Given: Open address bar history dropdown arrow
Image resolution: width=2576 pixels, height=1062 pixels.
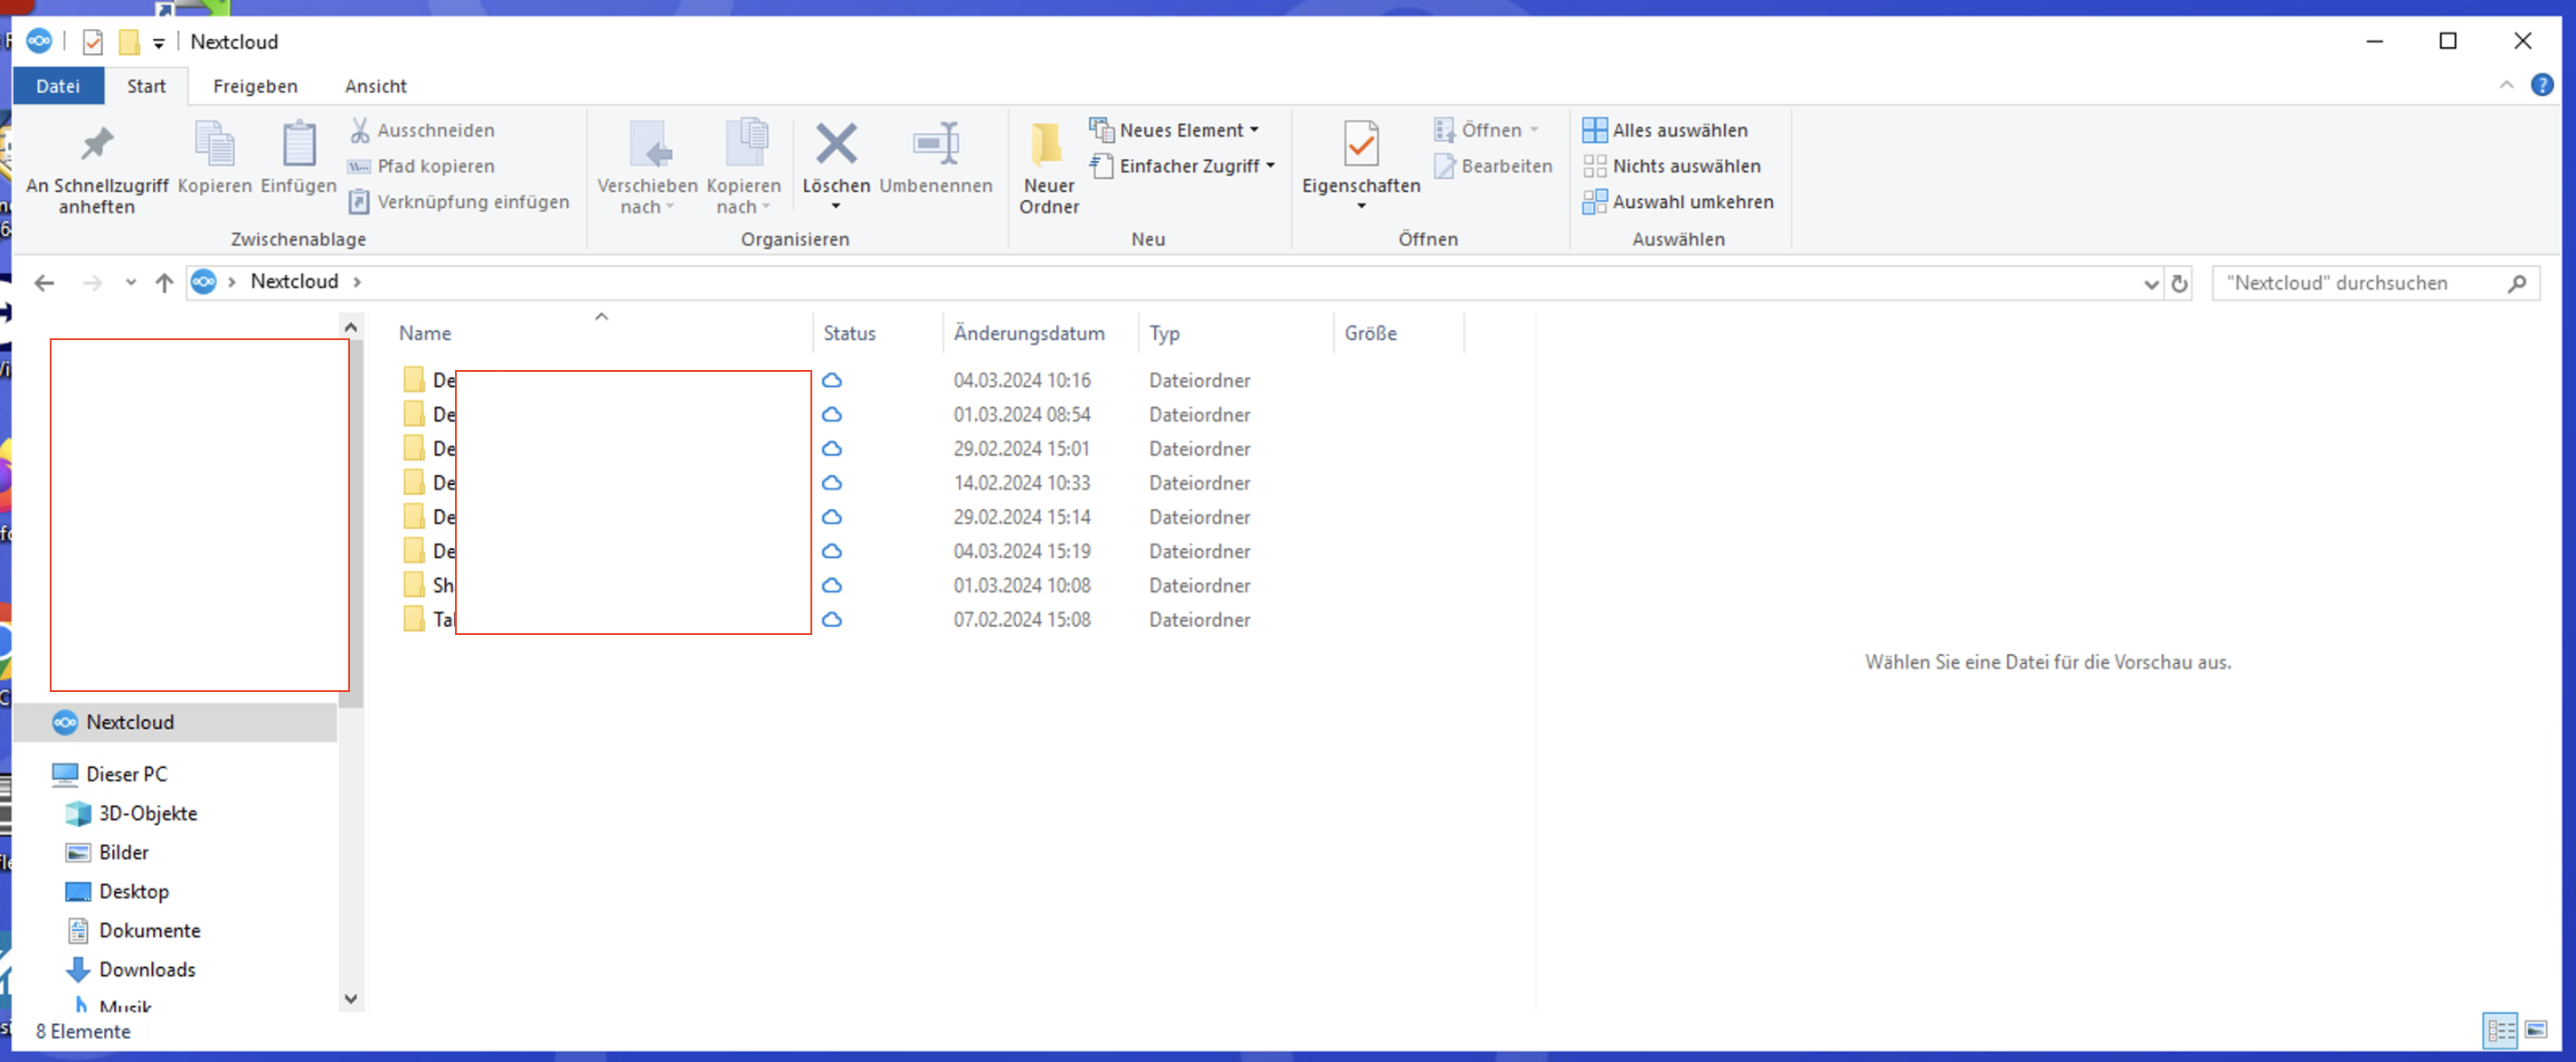Looking at the screenshot, I should coord(2151,284).
